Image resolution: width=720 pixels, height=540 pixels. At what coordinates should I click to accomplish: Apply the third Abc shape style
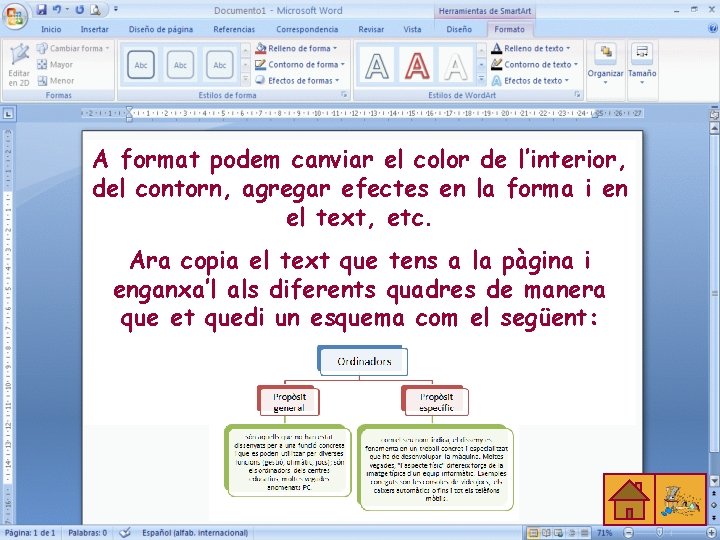coord(219,65)
